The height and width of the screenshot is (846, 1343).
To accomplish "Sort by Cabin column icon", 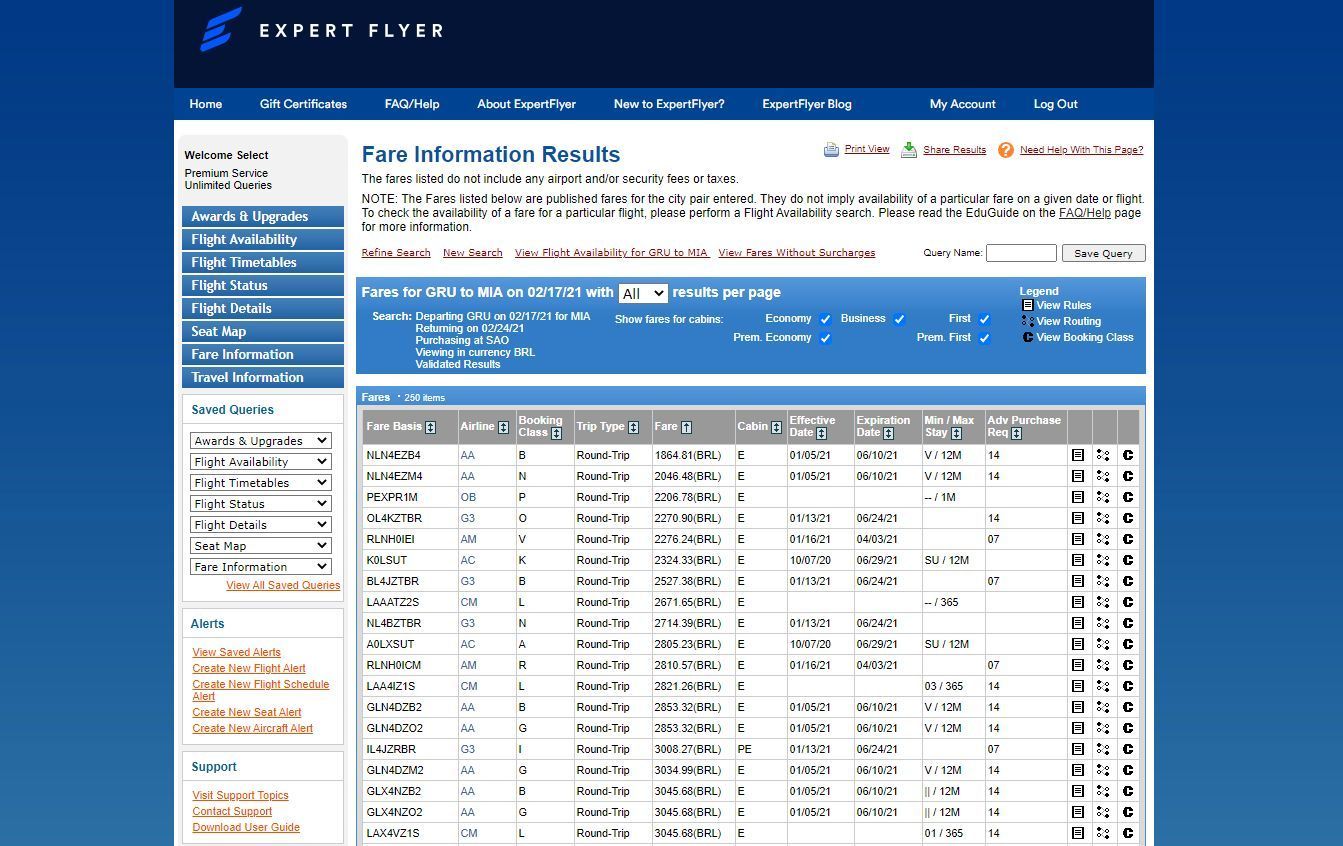I will point(776,427).
